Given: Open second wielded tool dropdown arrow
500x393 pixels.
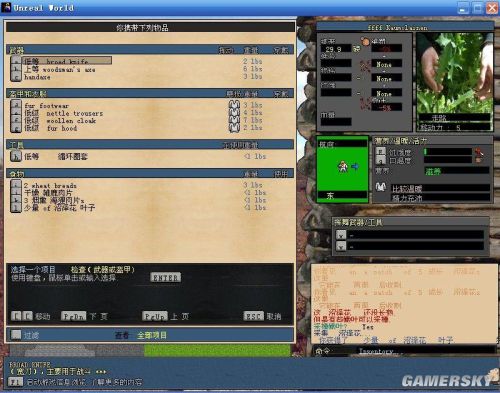Looking at the screenshot, I should (341, 246).
